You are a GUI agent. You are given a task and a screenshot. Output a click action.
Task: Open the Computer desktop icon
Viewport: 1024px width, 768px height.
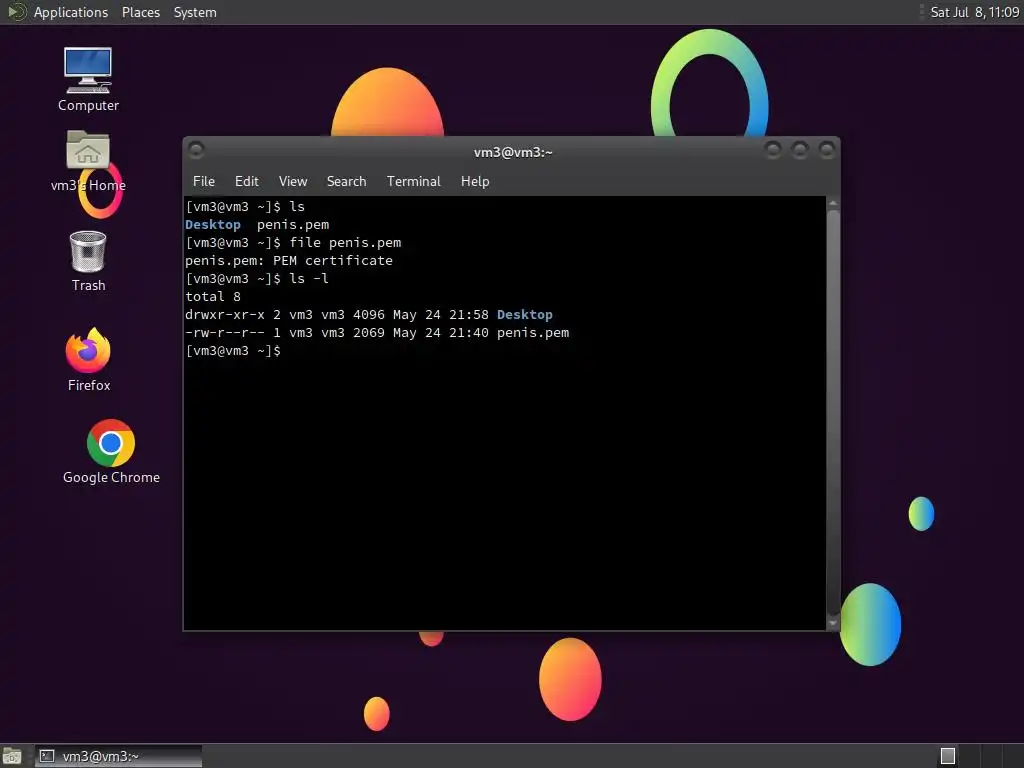(88, 79)
